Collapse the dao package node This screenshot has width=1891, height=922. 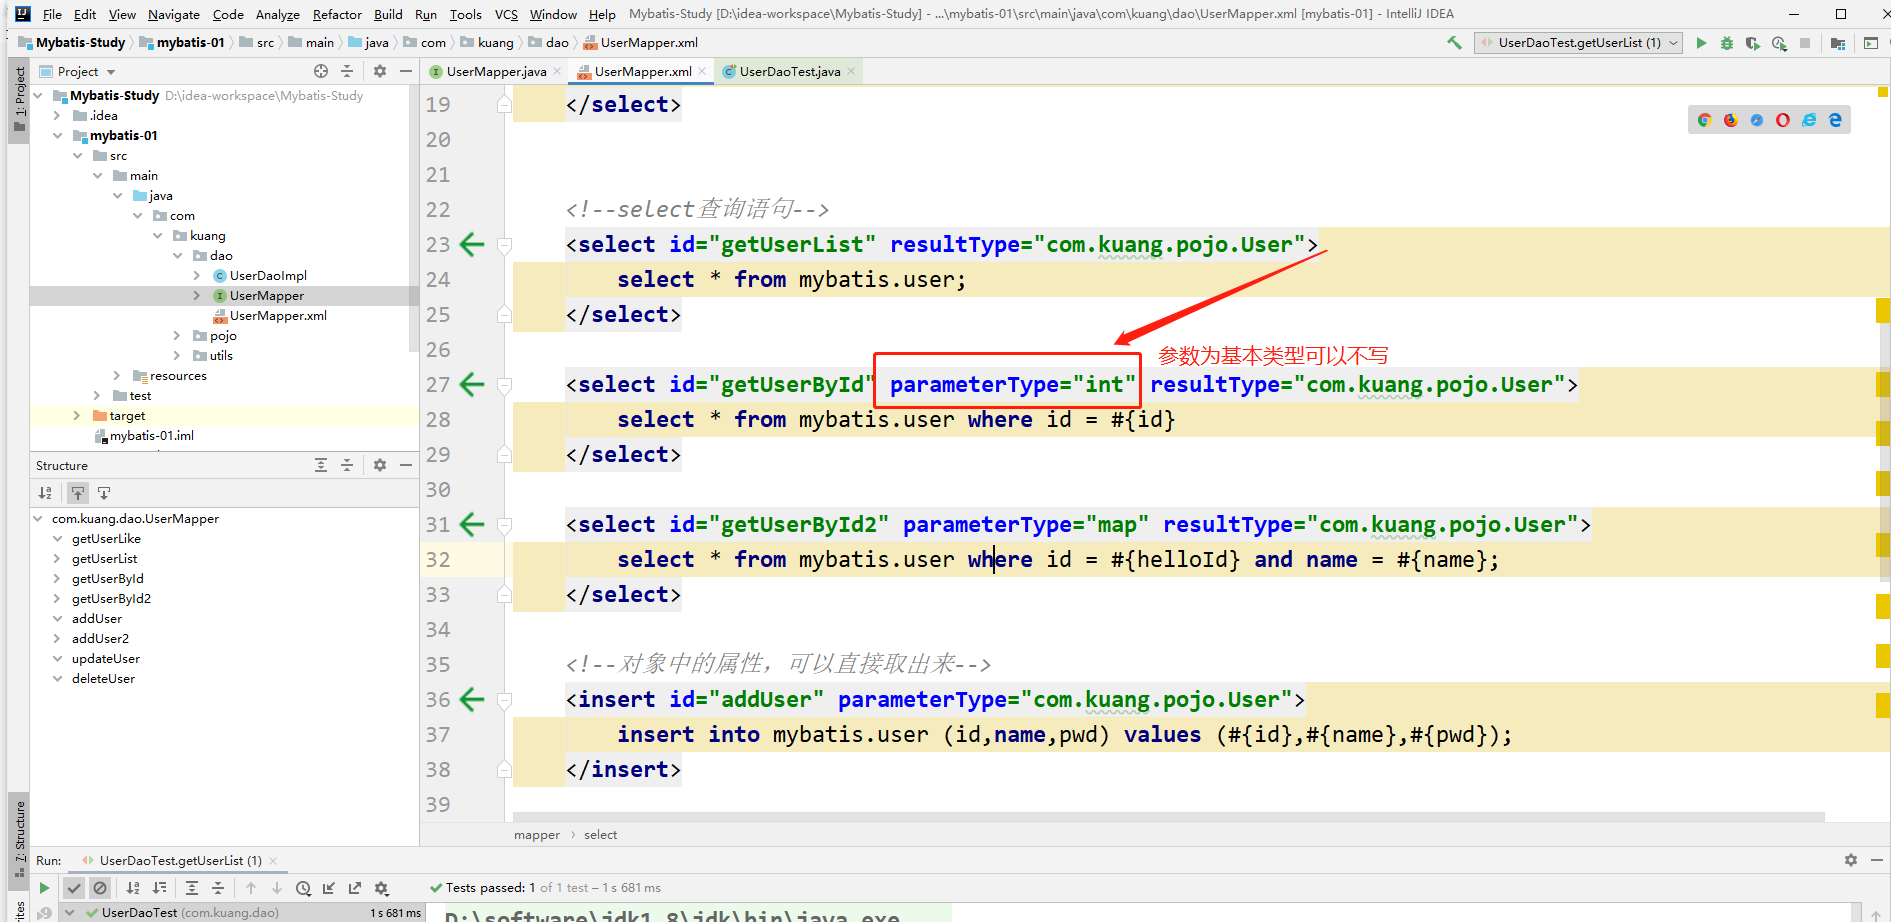(178, 256)
